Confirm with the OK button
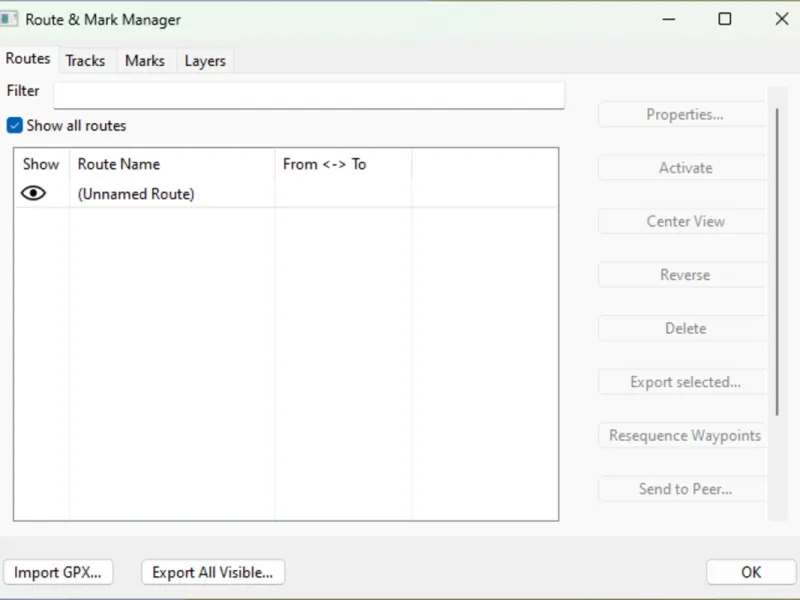 pos(751,572)
